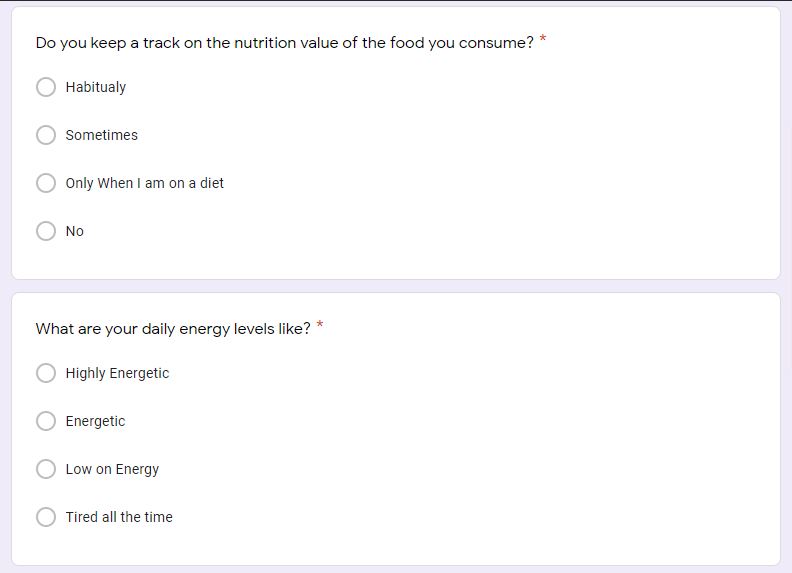Select the 'Habitualy' radio button
Image resolution: width=792 pixels, height=573 pixels.
click(x=46, y=87)
